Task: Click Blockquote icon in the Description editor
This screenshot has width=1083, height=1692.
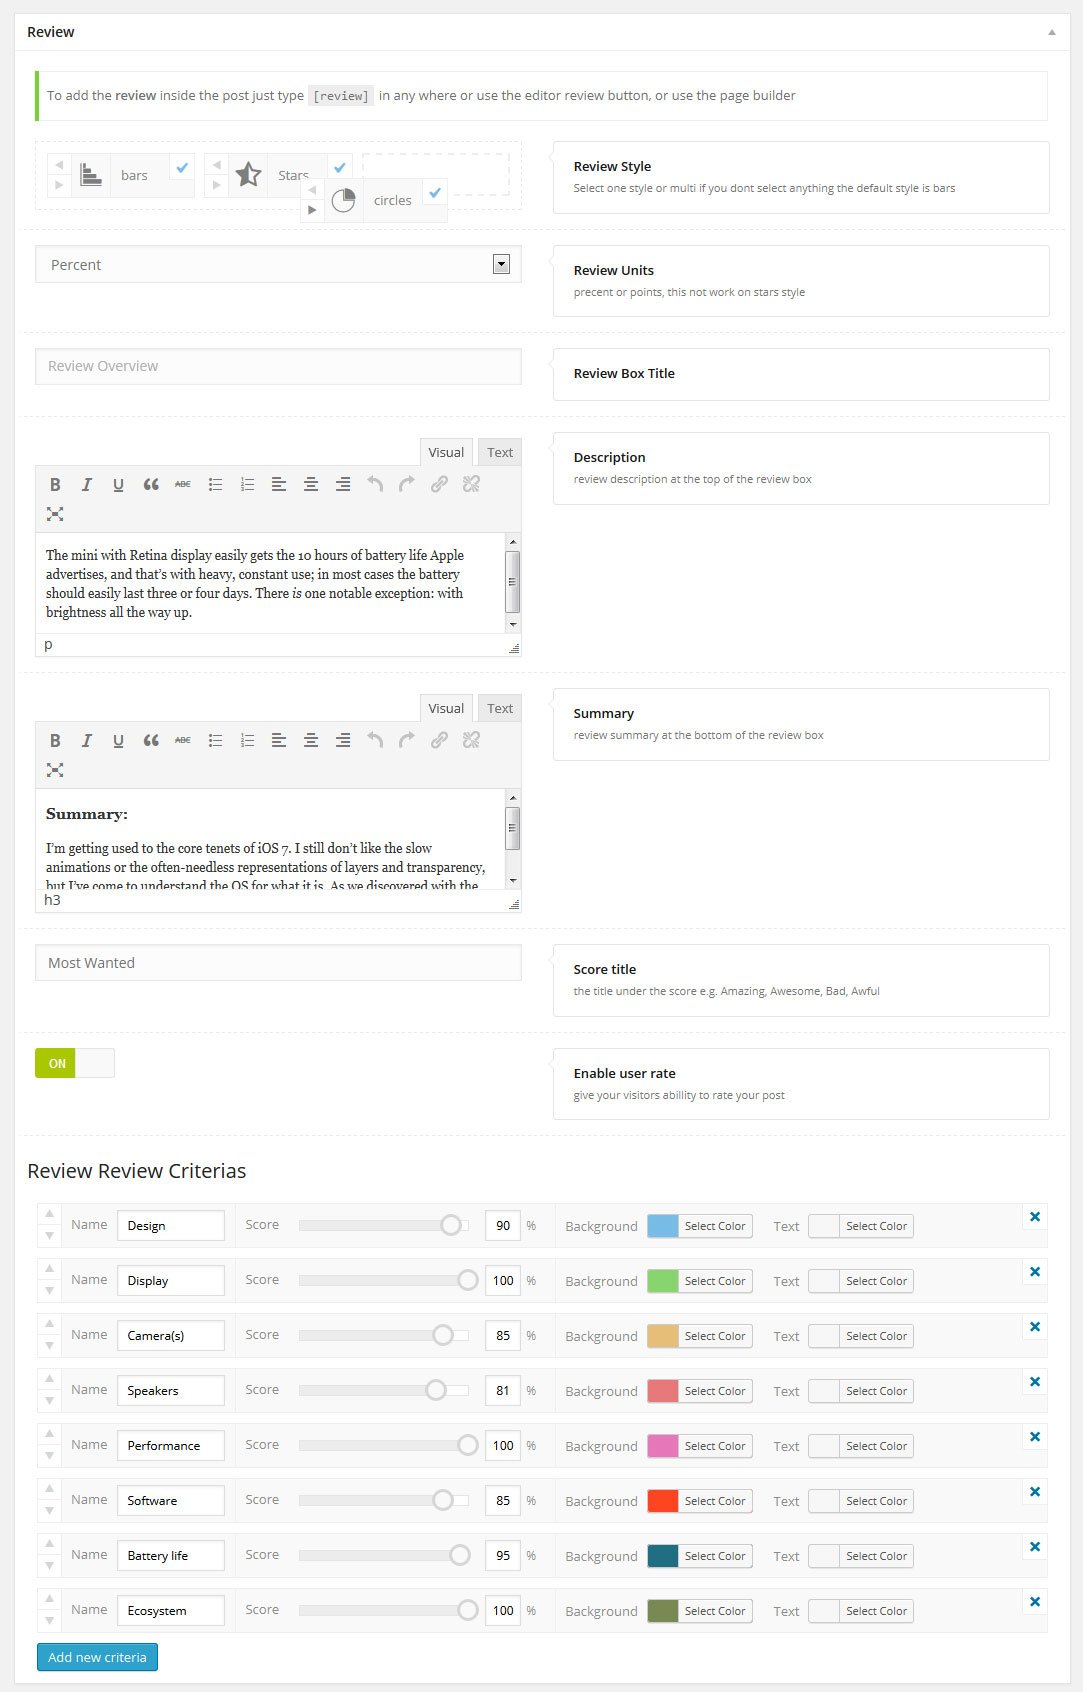Action: point(151,485)
